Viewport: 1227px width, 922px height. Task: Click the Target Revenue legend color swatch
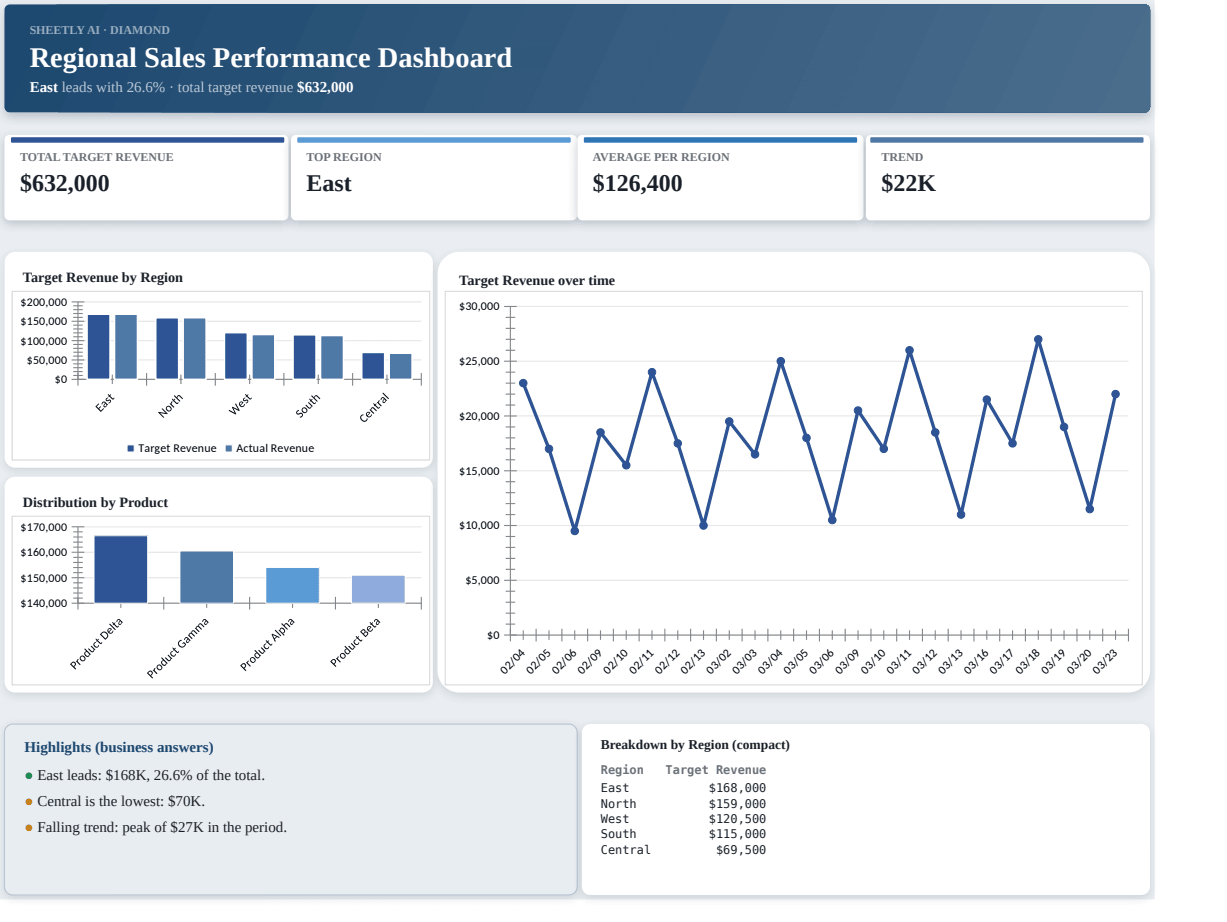[131, 449]
